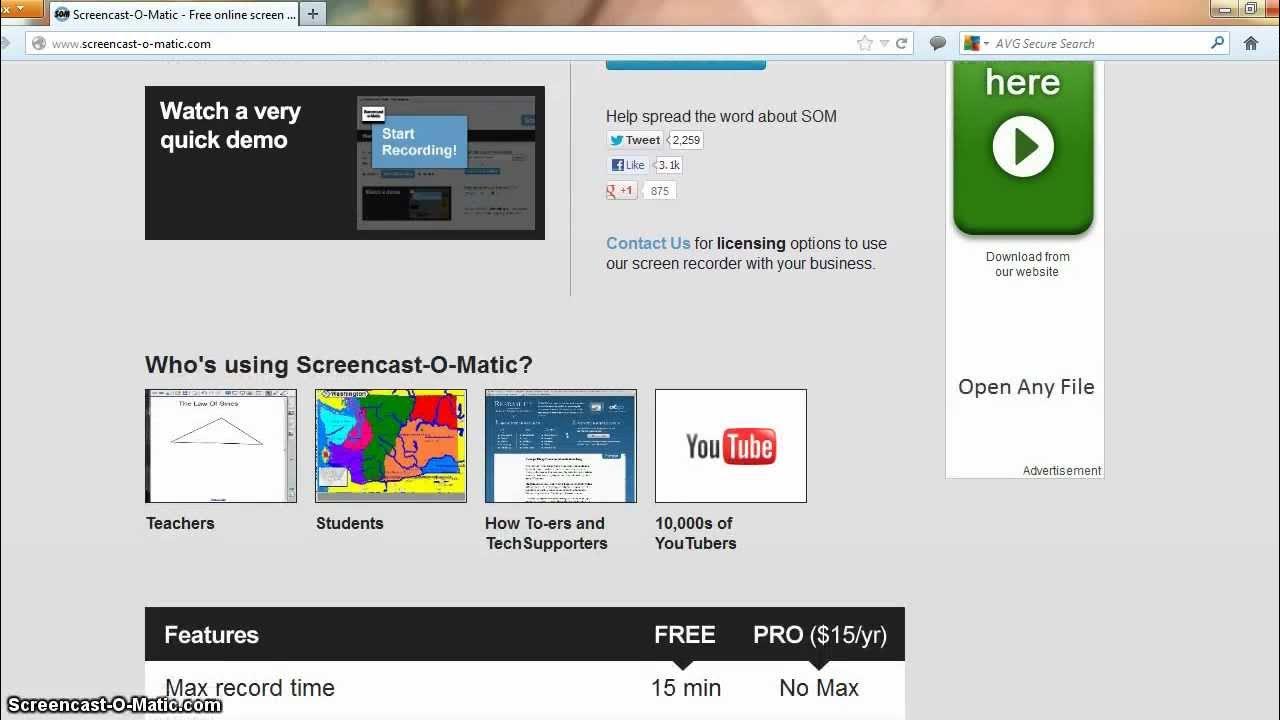Follow the Contact Us link

[648, 243]
